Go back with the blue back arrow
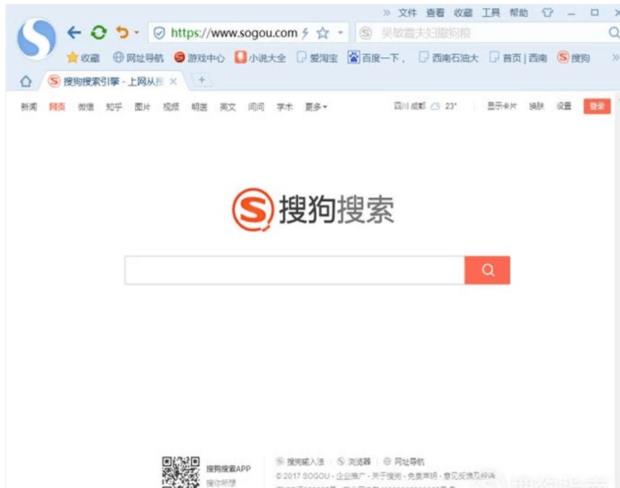 pyautogui.click(x=74, y=32)
